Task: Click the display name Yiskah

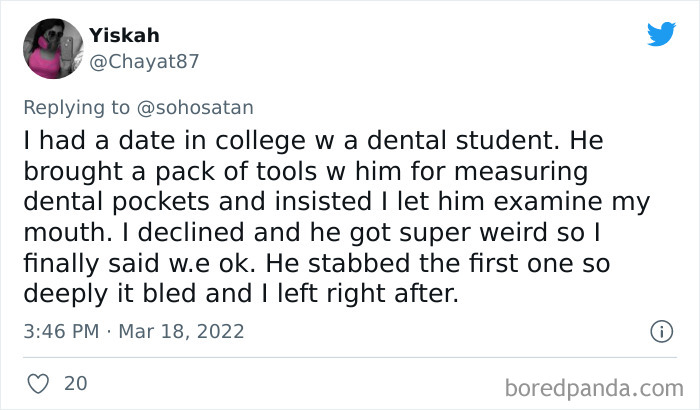Action: pos(124,34)
